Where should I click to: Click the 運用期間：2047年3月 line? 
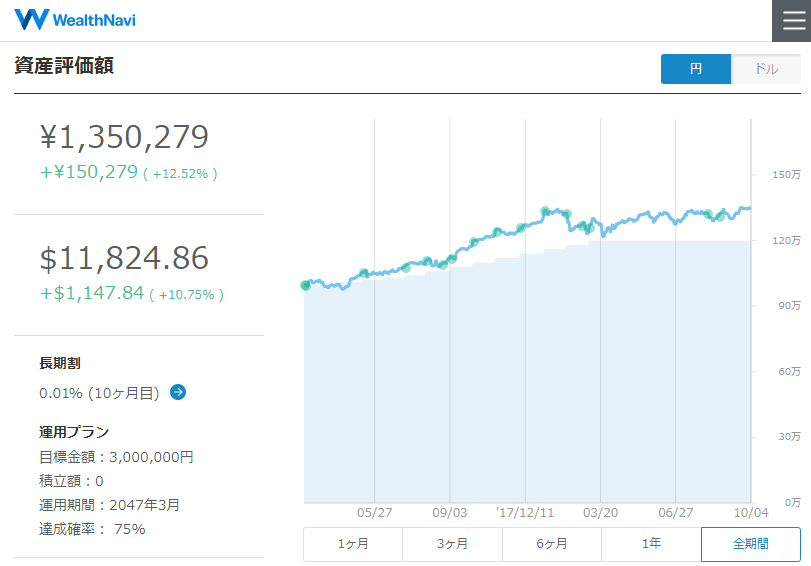(x=110, y=505)
